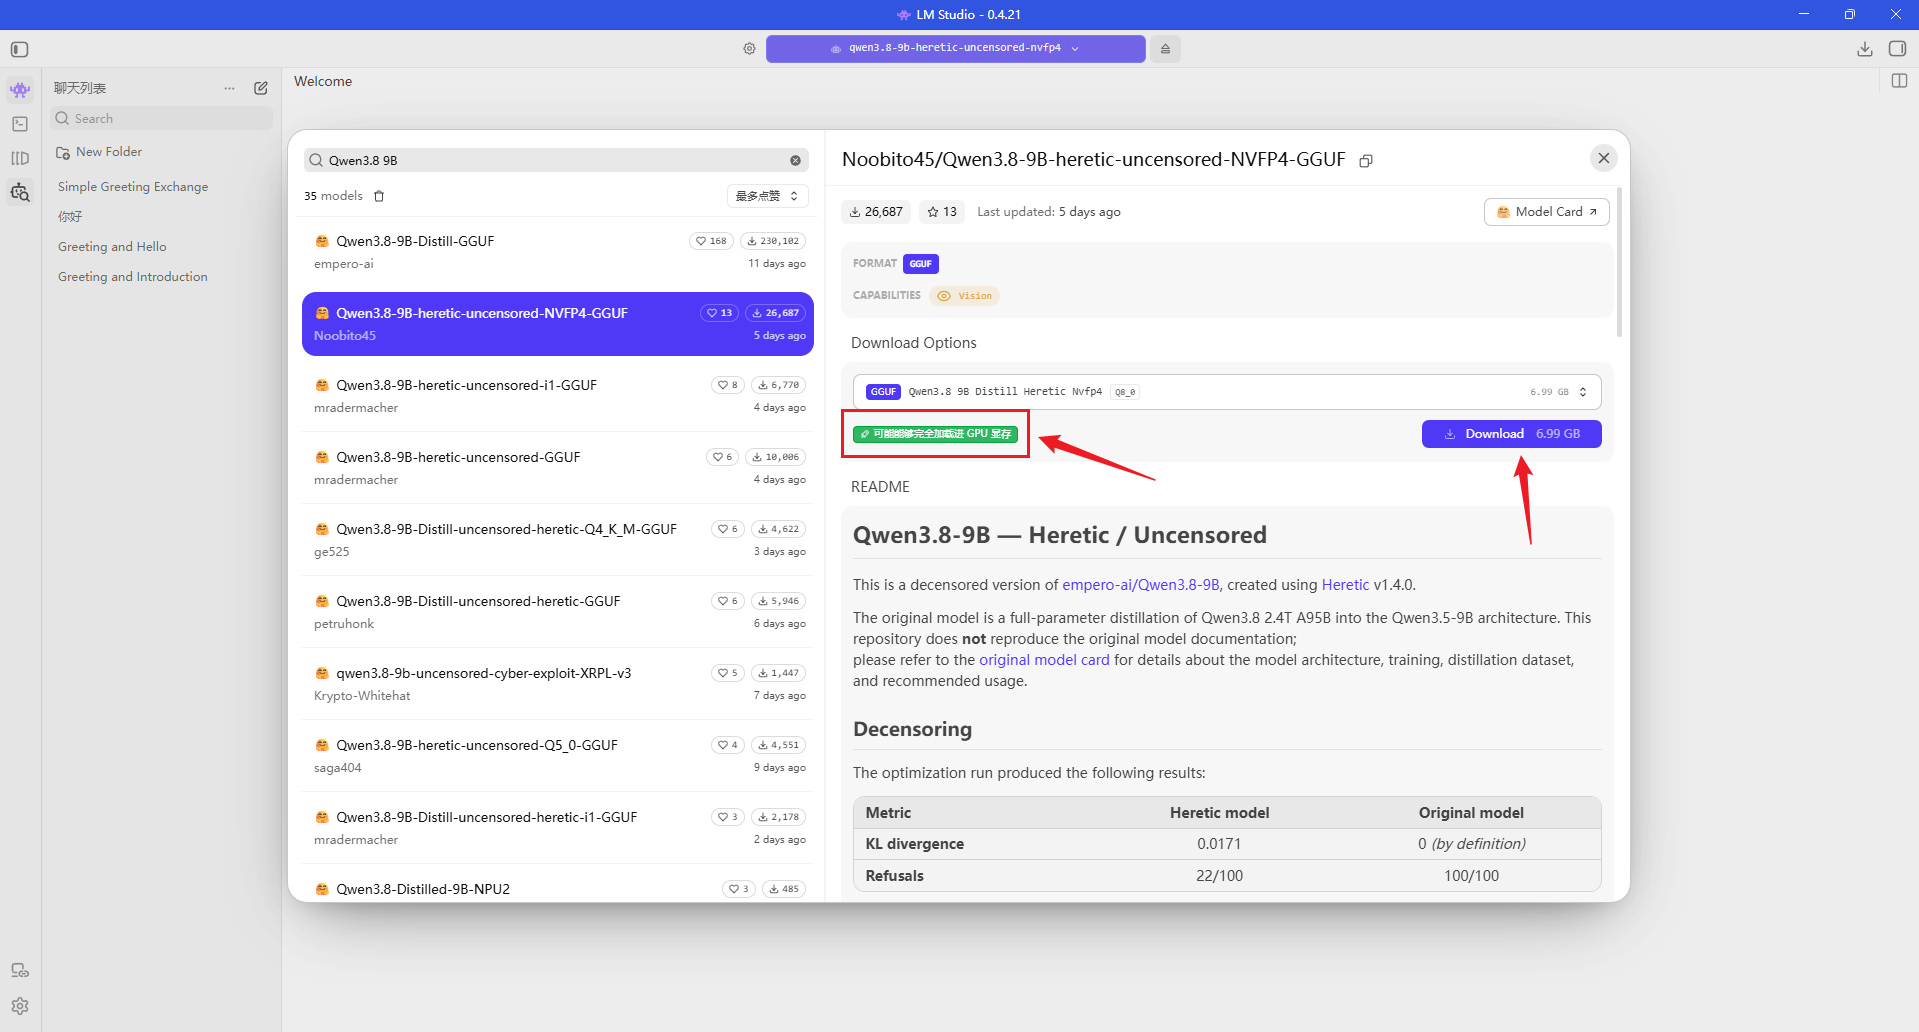Select Qwen3.8-Distilled-9B-NPU2 result
This screenshot has width=1919, height=1032.
coord(558,887)
